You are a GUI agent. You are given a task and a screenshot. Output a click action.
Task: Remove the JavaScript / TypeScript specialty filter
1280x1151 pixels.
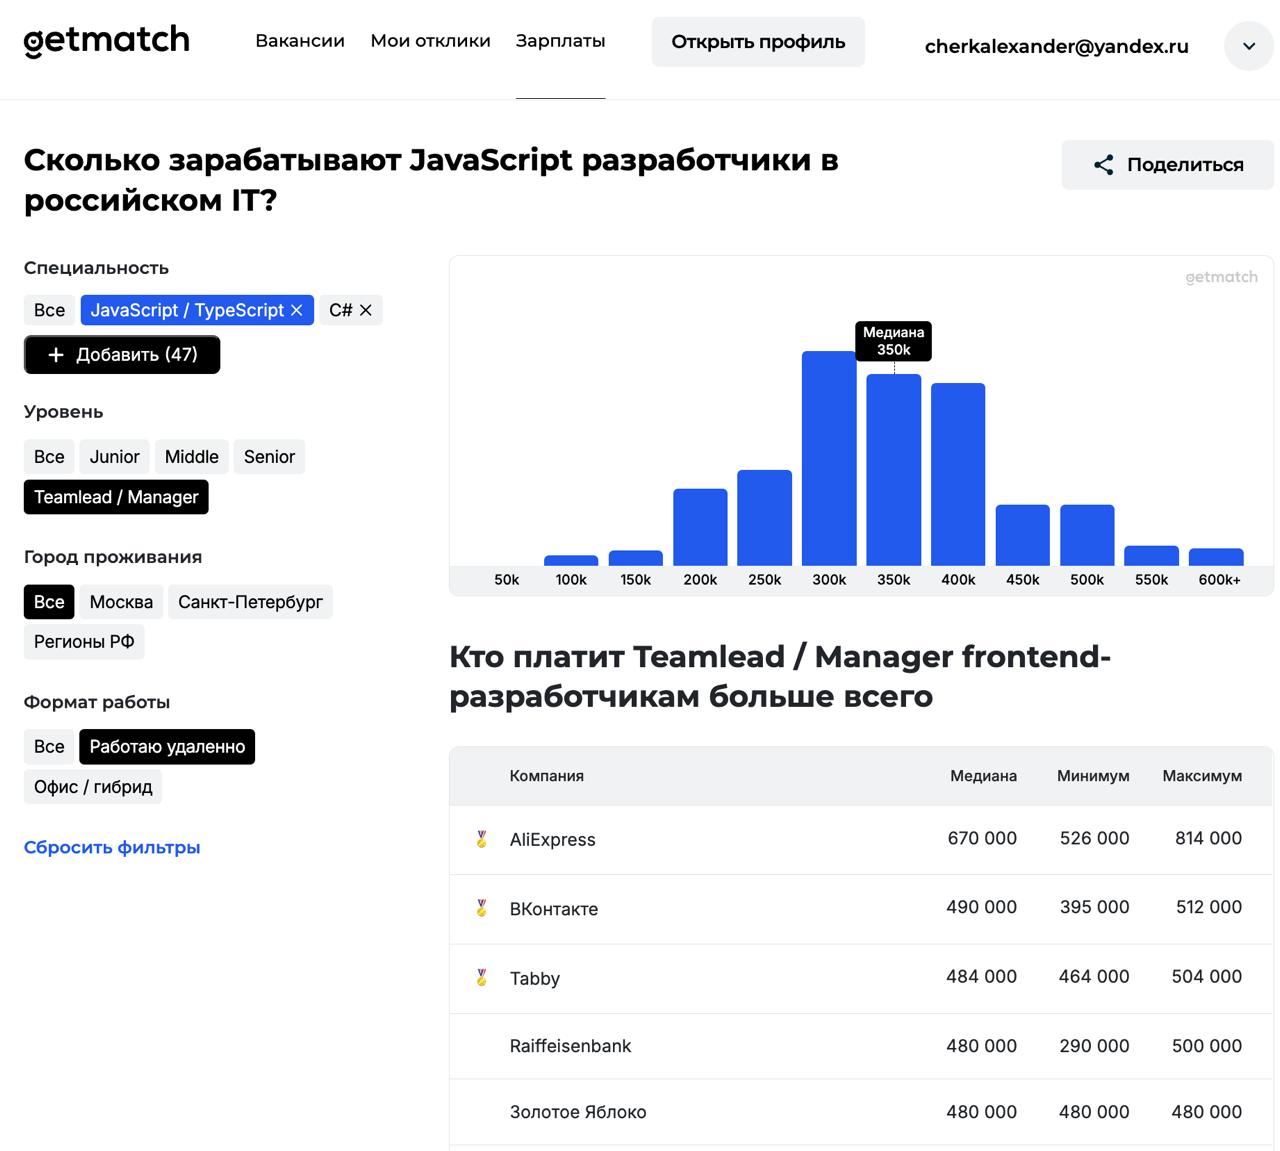click(x=296, y=310)
